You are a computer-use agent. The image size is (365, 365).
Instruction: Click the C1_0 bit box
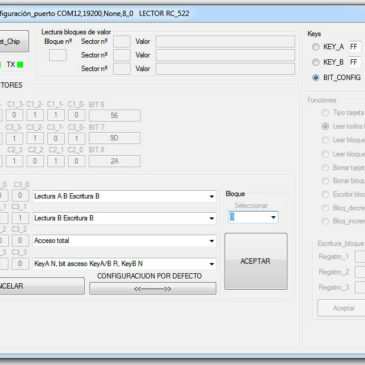76,115
